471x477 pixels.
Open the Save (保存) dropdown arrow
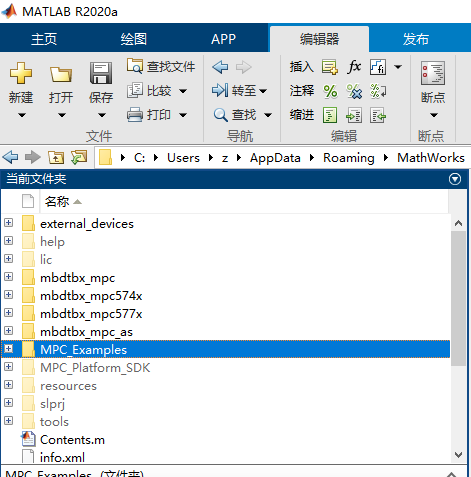[102, 115]
